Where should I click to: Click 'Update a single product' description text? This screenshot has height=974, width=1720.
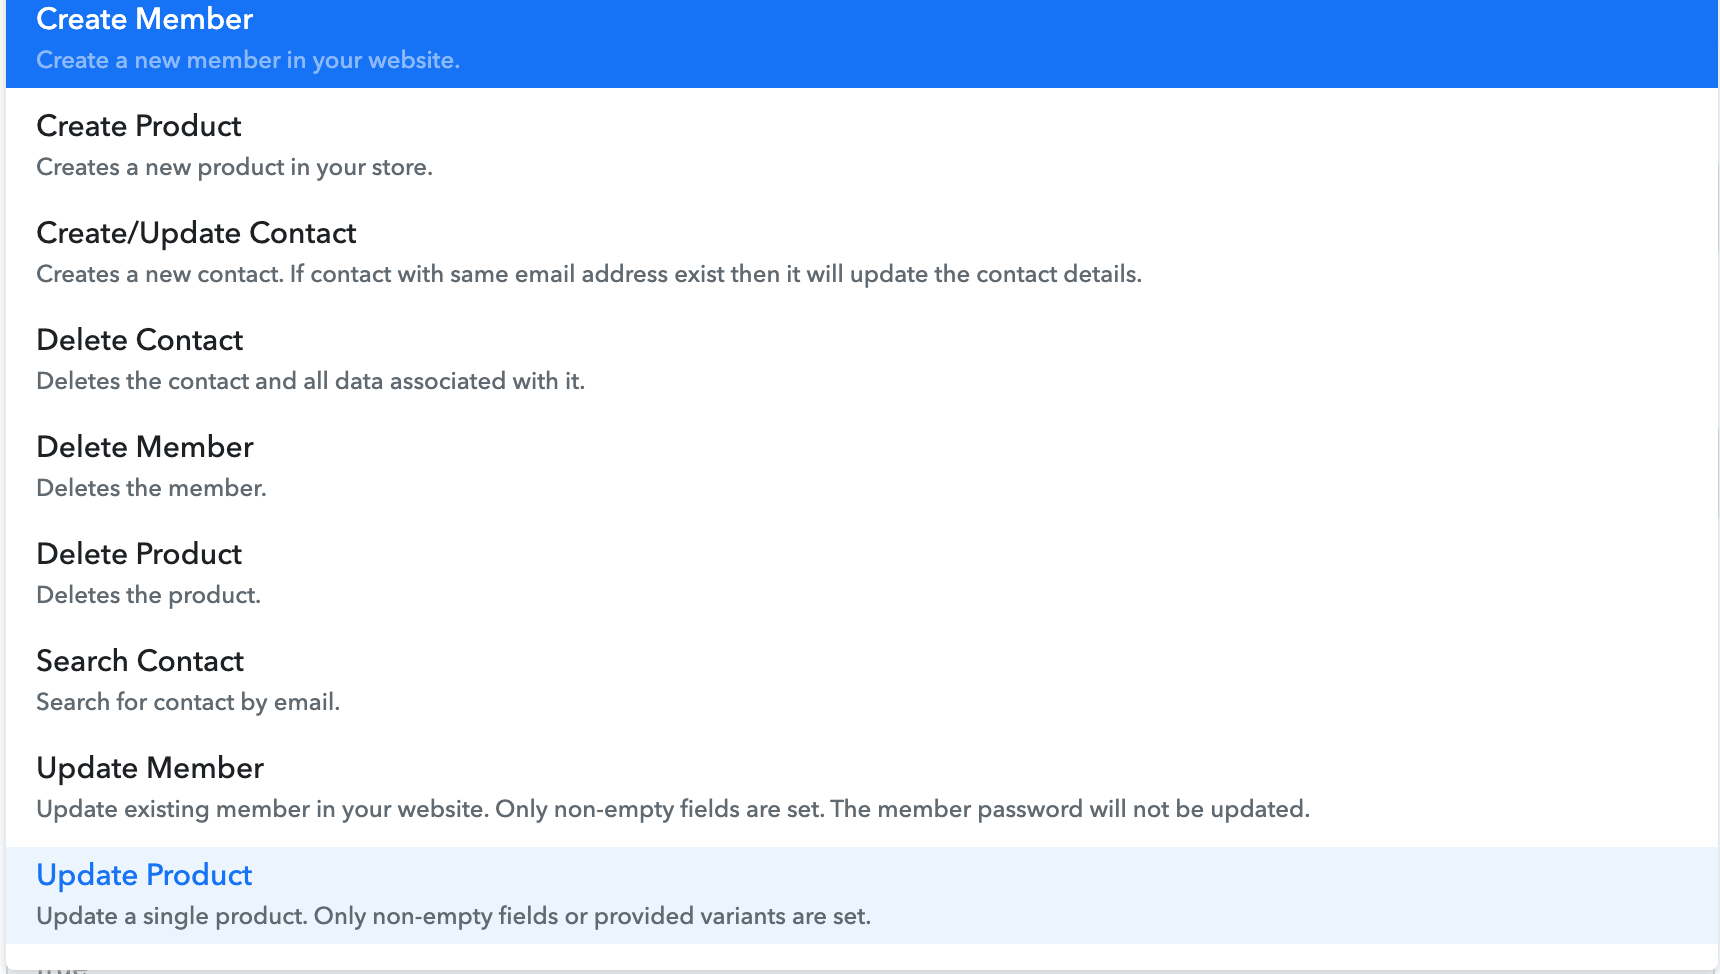tap(453, 916)
